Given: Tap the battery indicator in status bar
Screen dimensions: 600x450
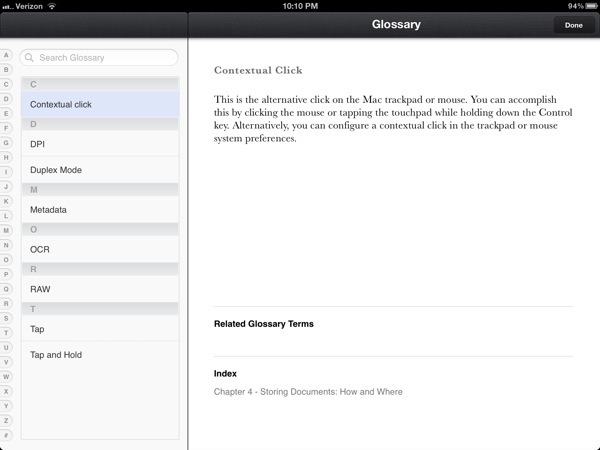Looking at the screenshot, I should click(x=592, y=6).
